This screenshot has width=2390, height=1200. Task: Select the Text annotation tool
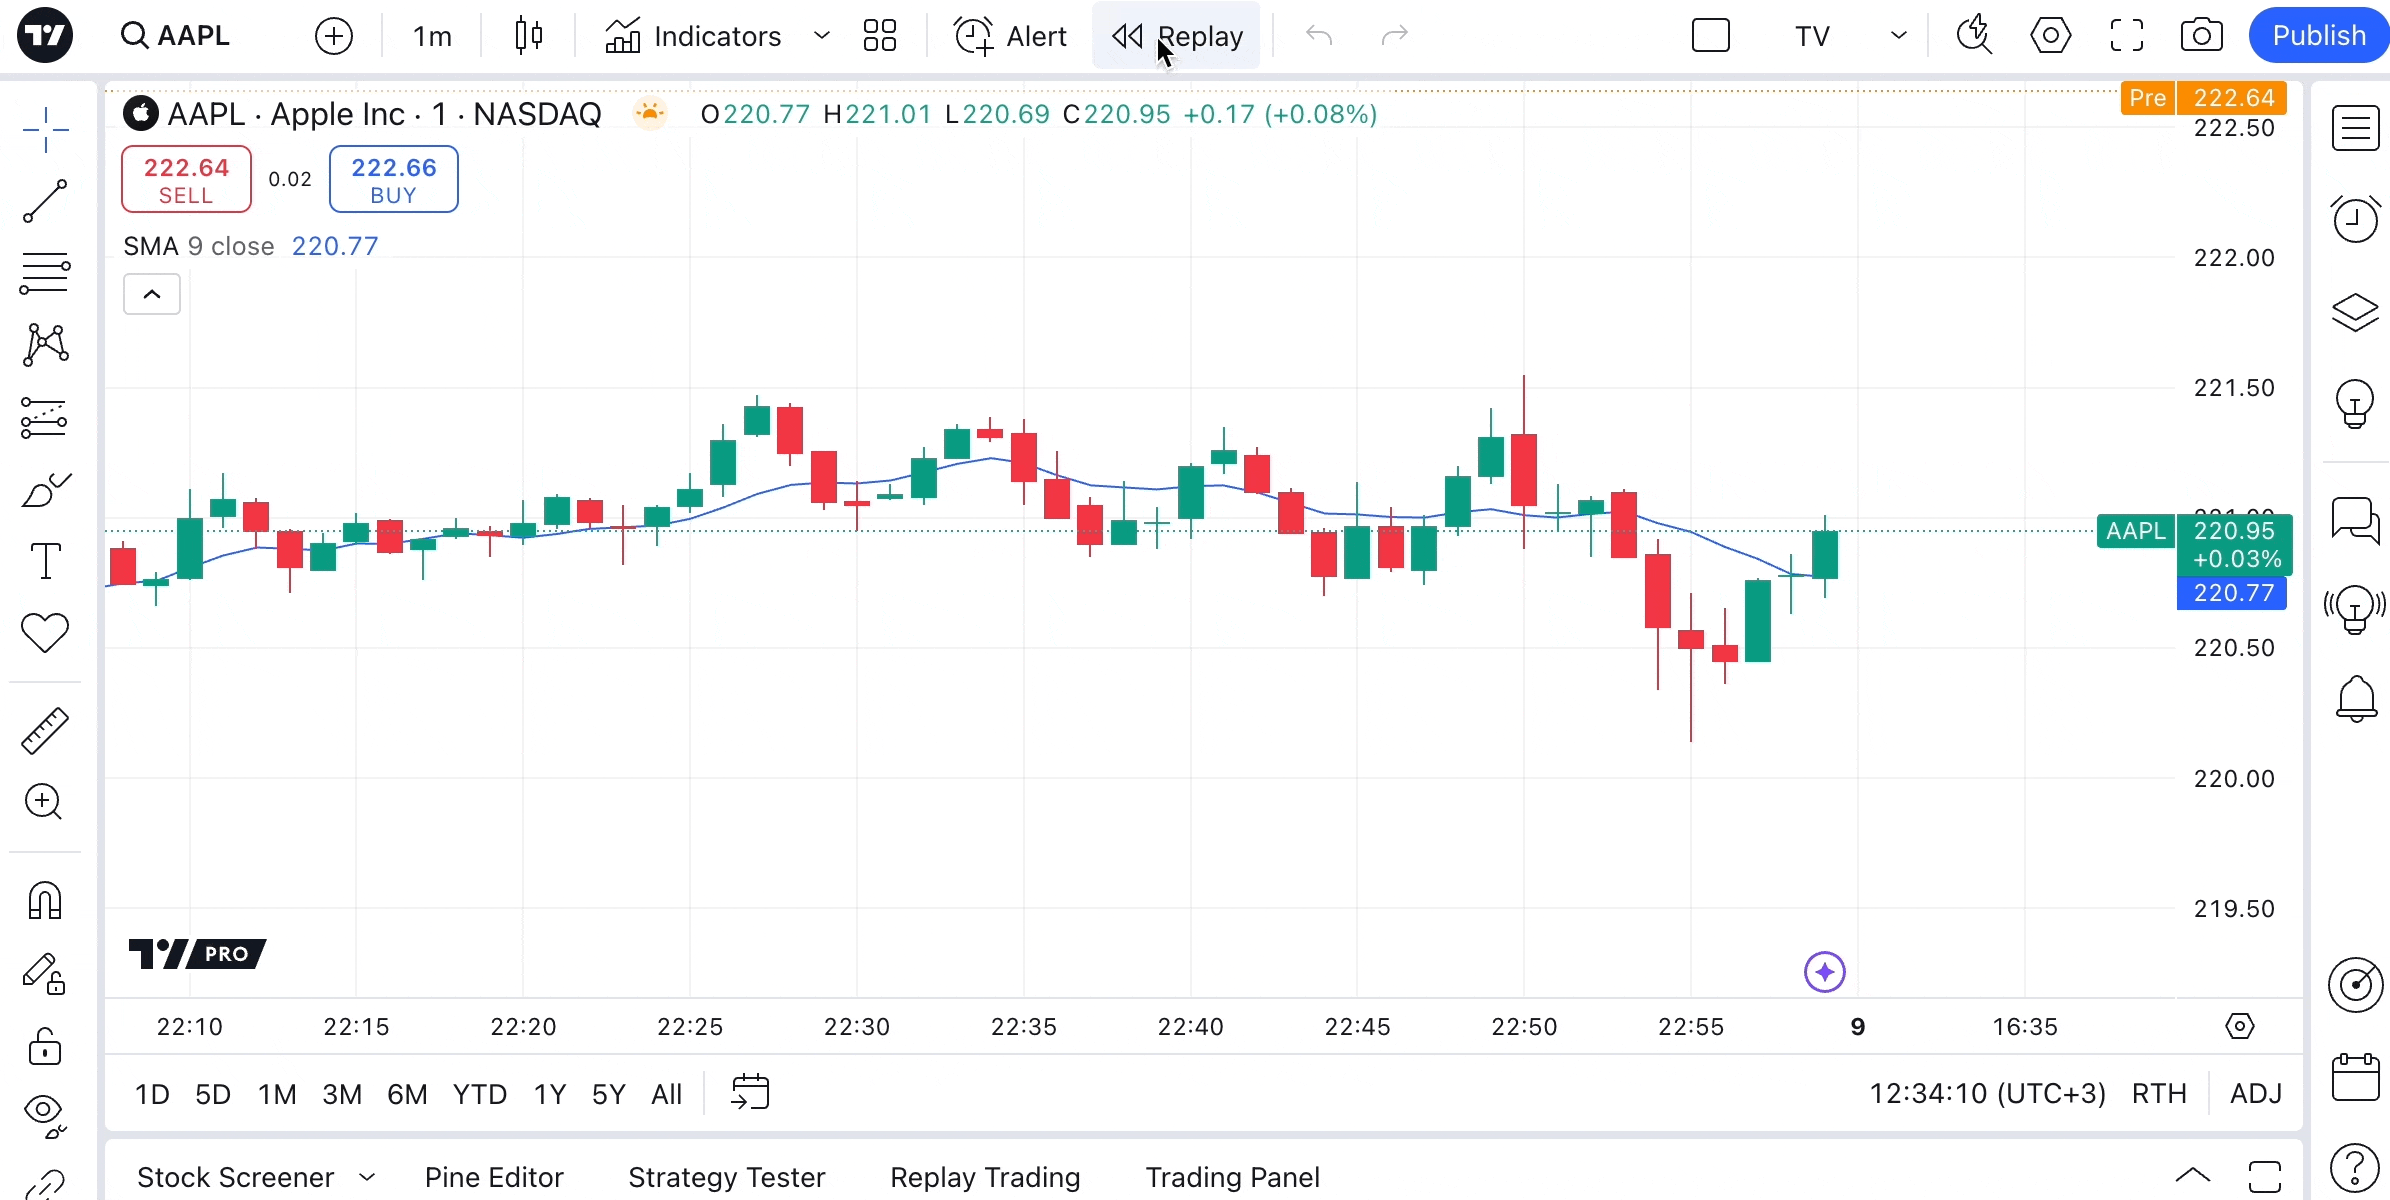pyautogui.click(x=45, y=561)
